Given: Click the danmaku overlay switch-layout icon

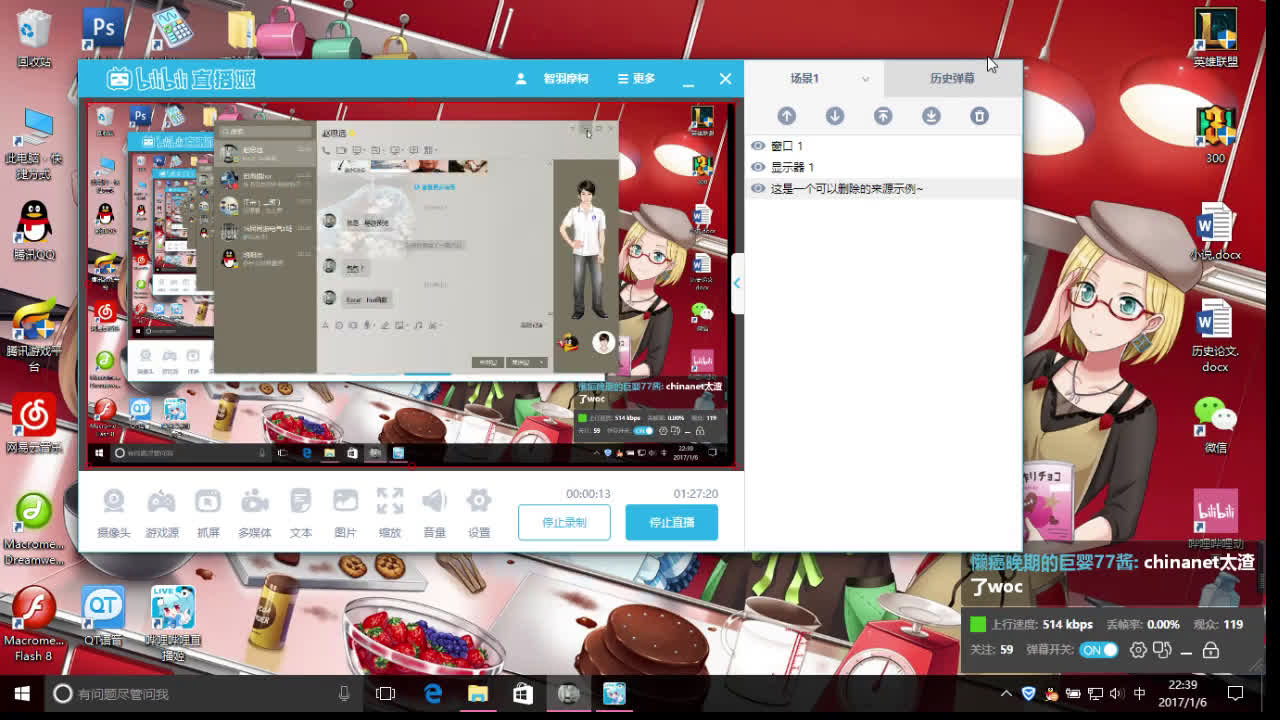Looking at the screenshot, I should coord(1162,650).
